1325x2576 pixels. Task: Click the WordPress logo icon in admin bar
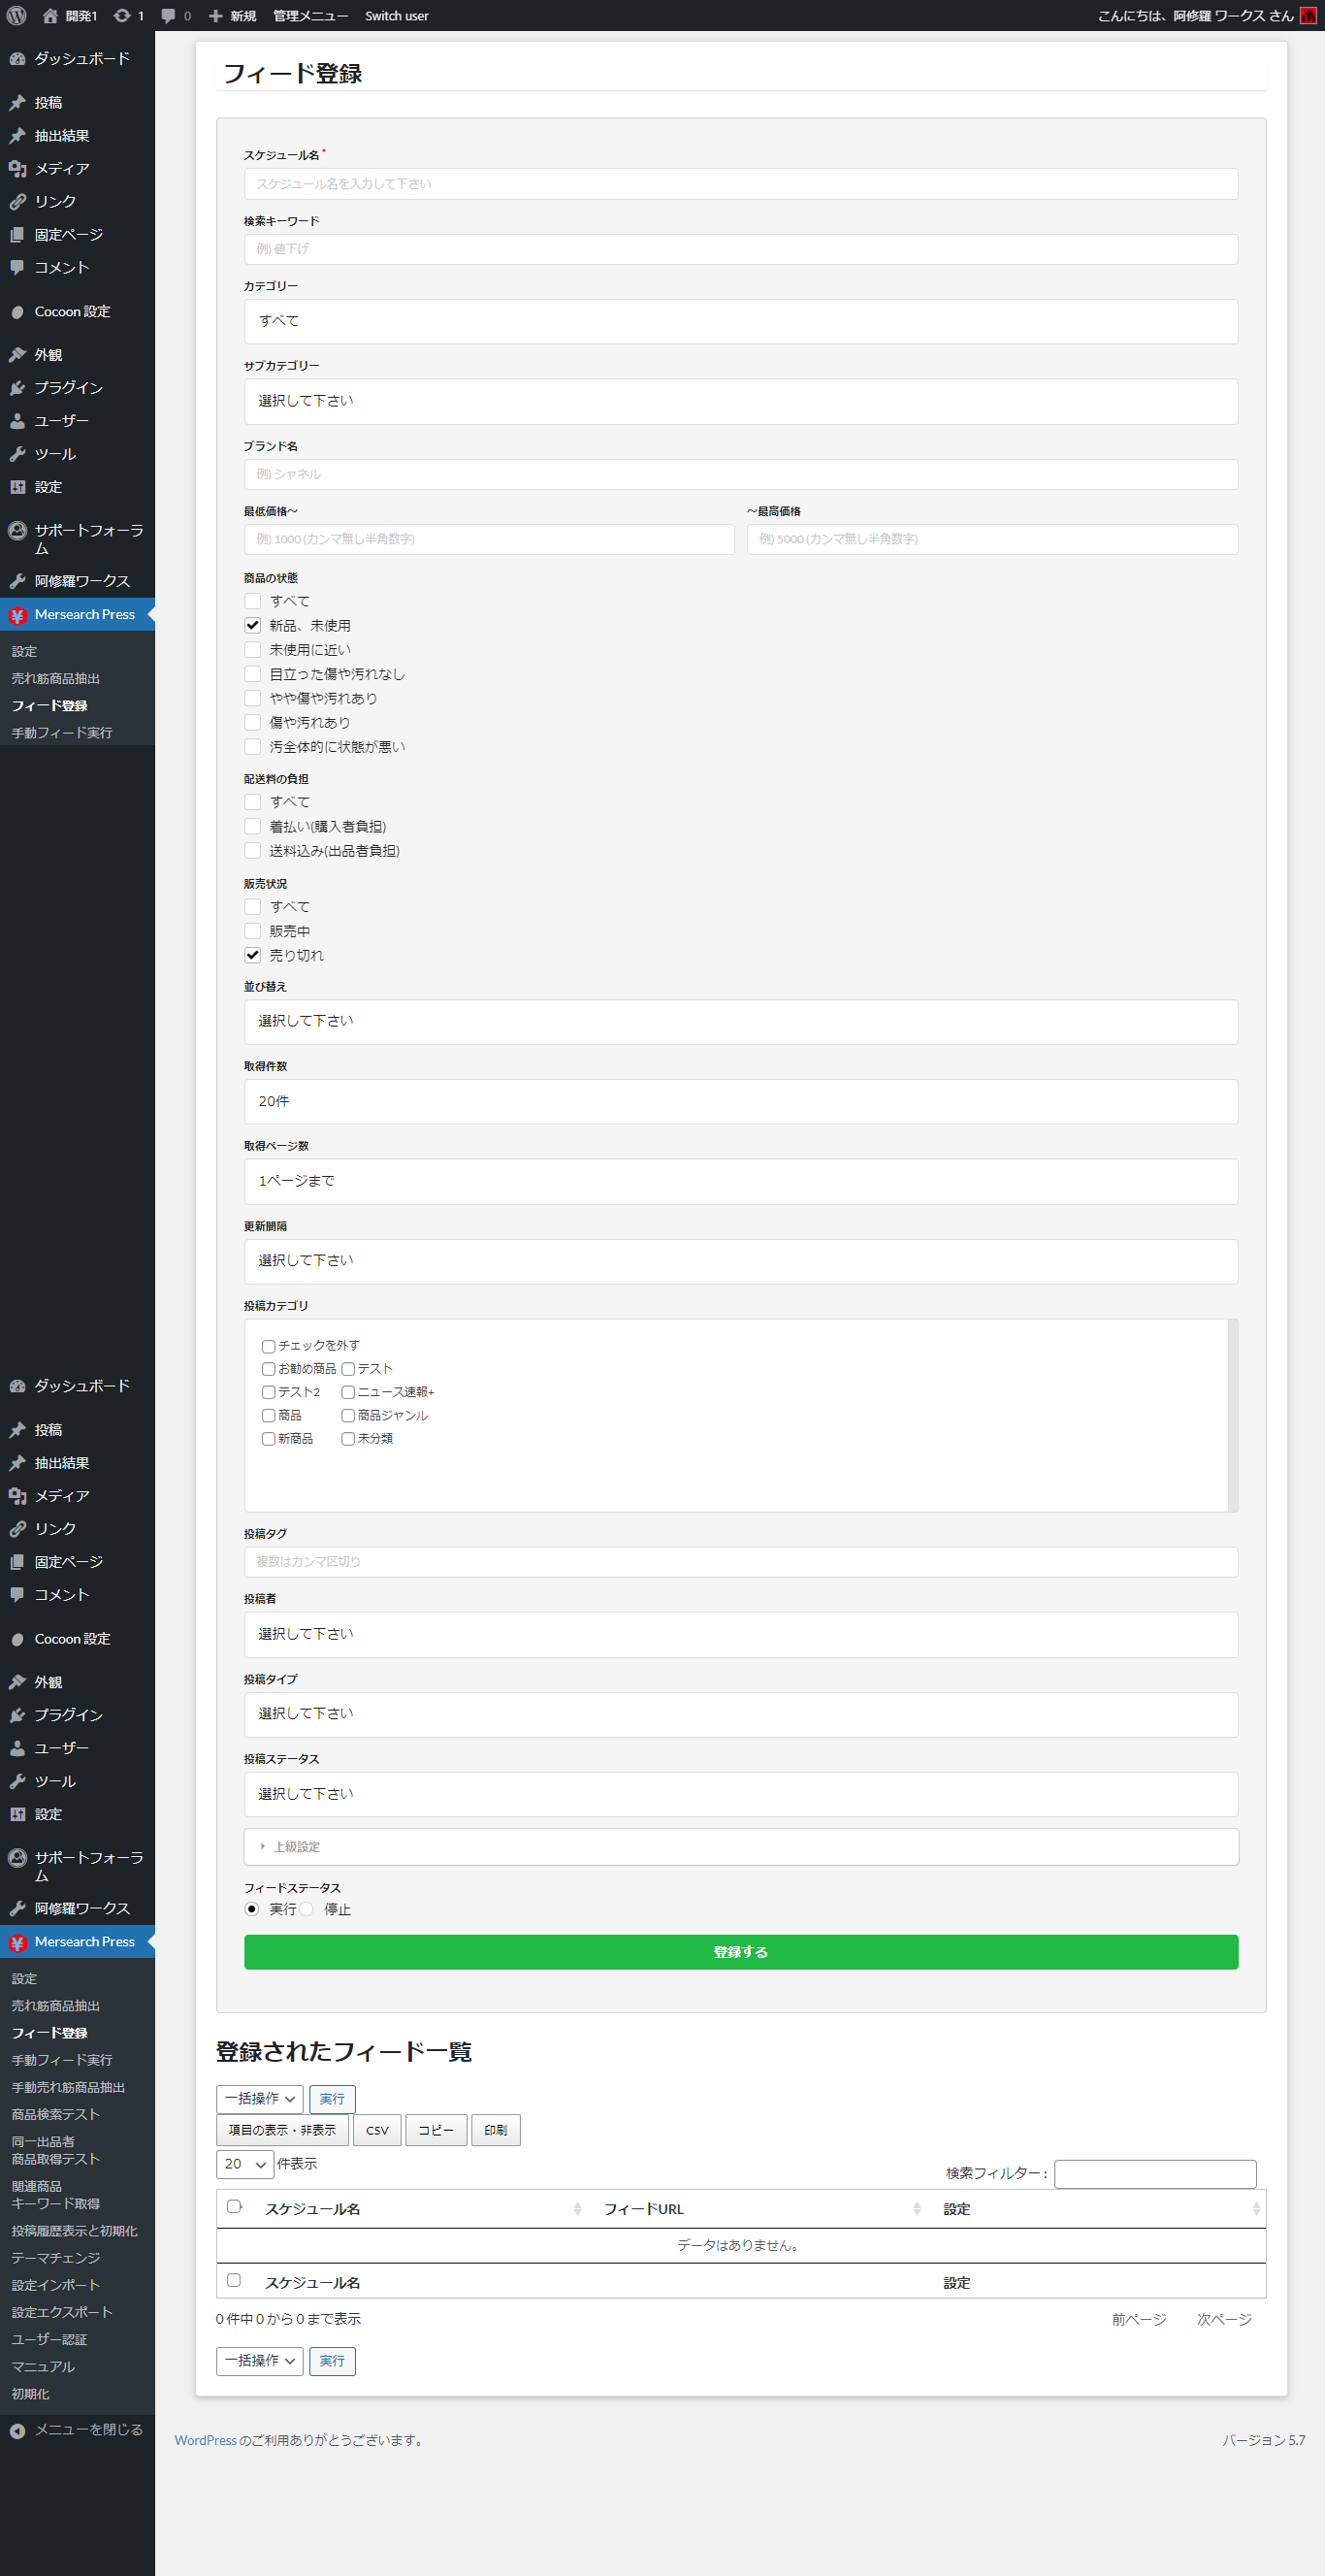coord(17,16)
